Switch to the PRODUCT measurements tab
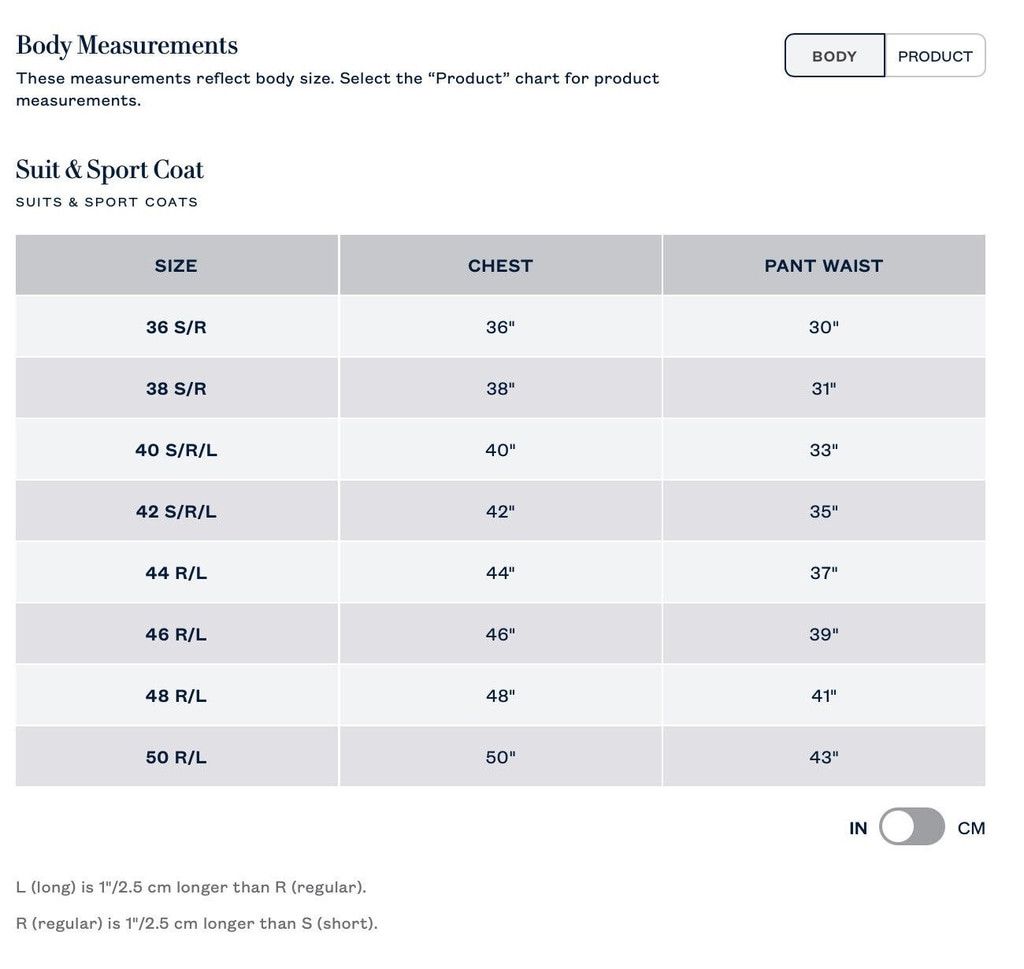Image resolution: width=1024 pixels, height=969 pixels. pyautogui.click(x=935, y=56)
